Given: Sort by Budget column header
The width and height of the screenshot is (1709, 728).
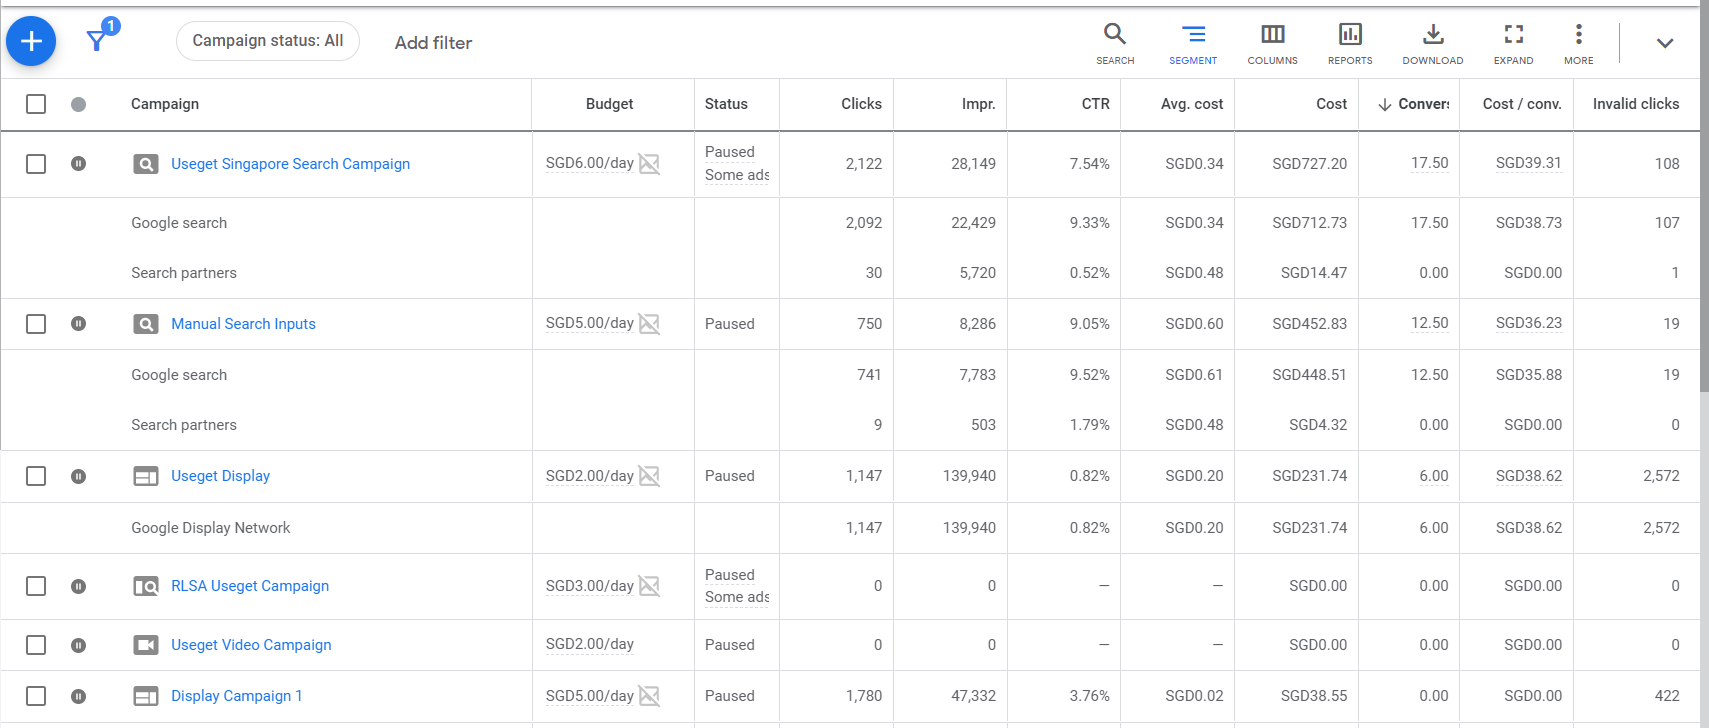Looking at the screenshot, I should coord(609,104).
